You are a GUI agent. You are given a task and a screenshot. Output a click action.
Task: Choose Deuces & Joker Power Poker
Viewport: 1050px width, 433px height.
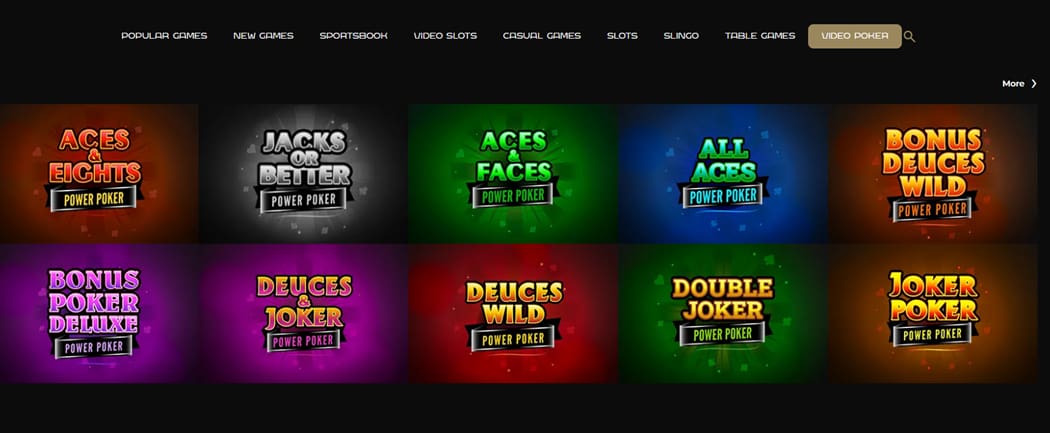tap(304, 313)
